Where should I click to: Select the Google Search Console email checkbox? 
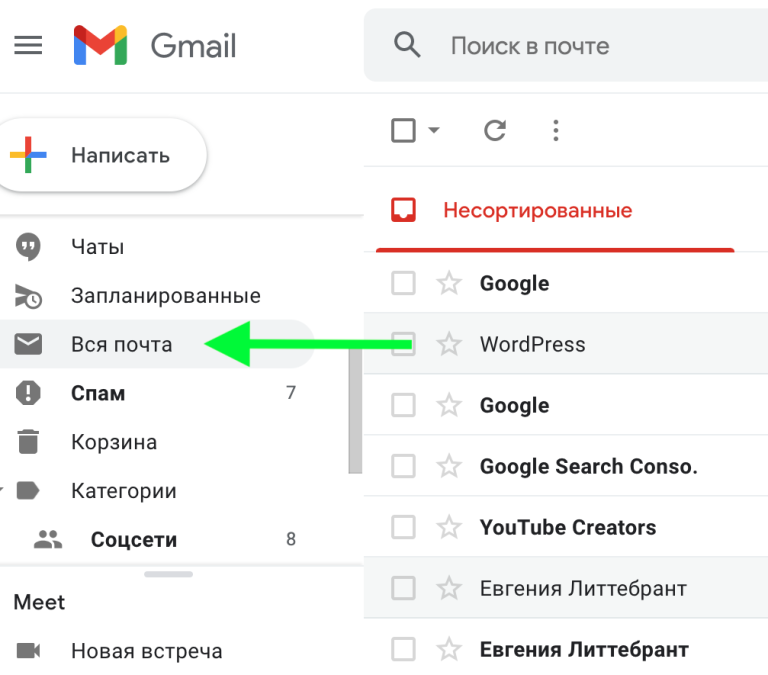[403, 467]
